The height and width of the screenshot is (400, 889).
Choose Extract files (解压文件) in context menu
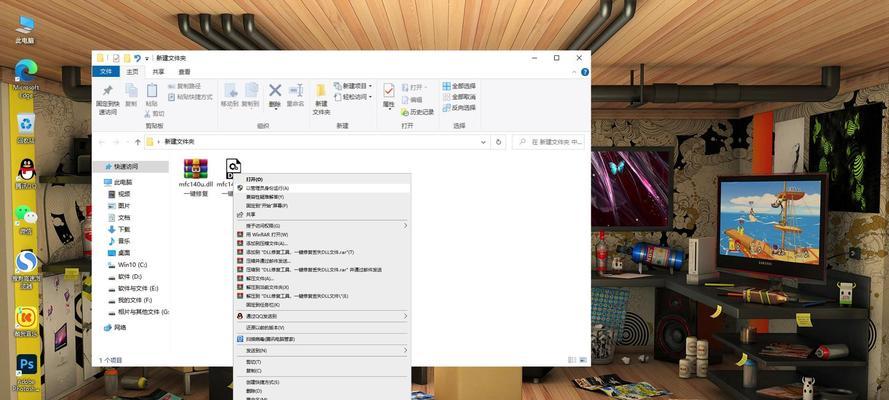tap(321, 278)
